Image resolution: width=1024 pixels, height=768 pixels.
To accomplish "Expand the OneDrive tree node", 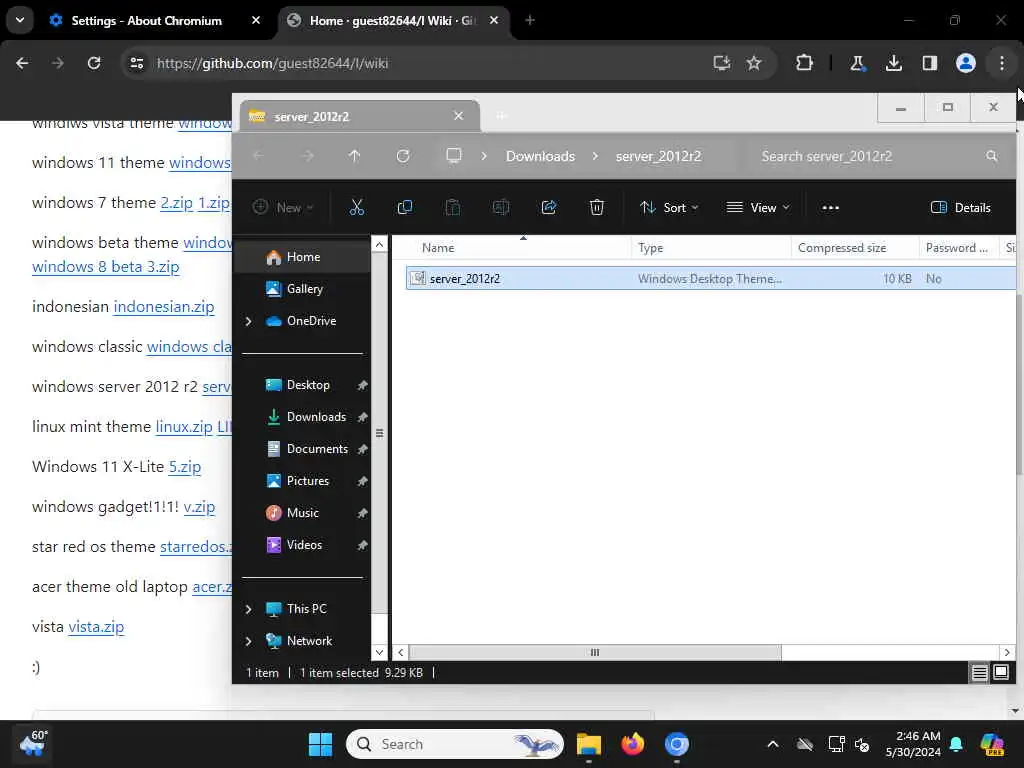I will [248, 321].
